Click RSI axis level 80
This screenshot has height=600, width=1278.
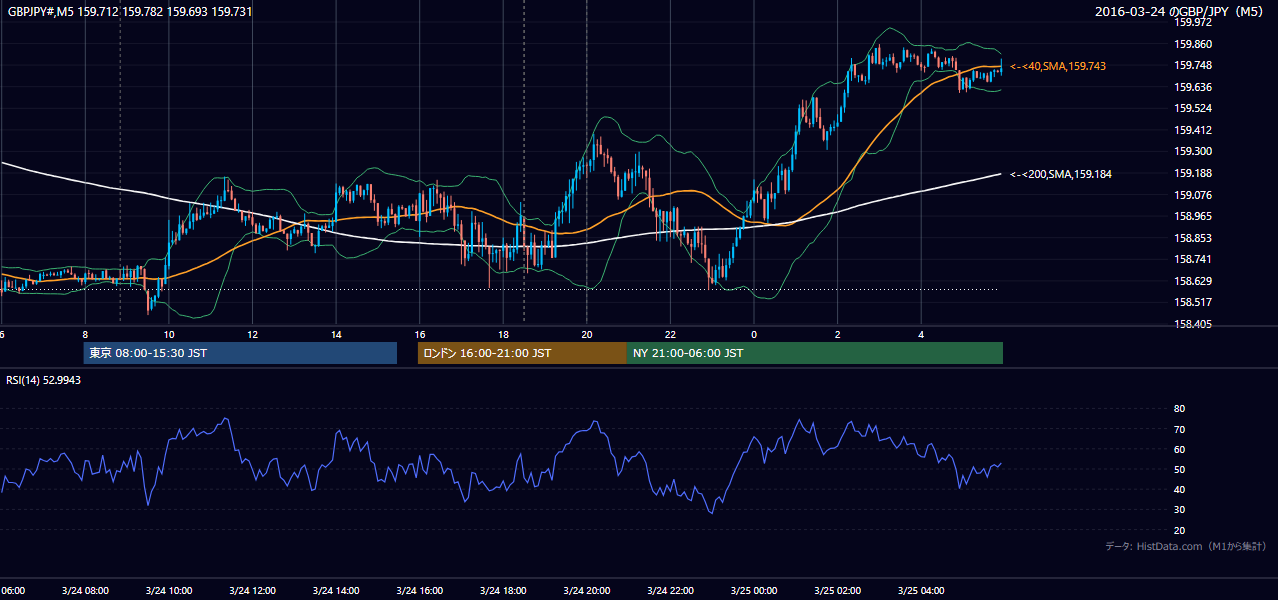tap(1179, 409)
